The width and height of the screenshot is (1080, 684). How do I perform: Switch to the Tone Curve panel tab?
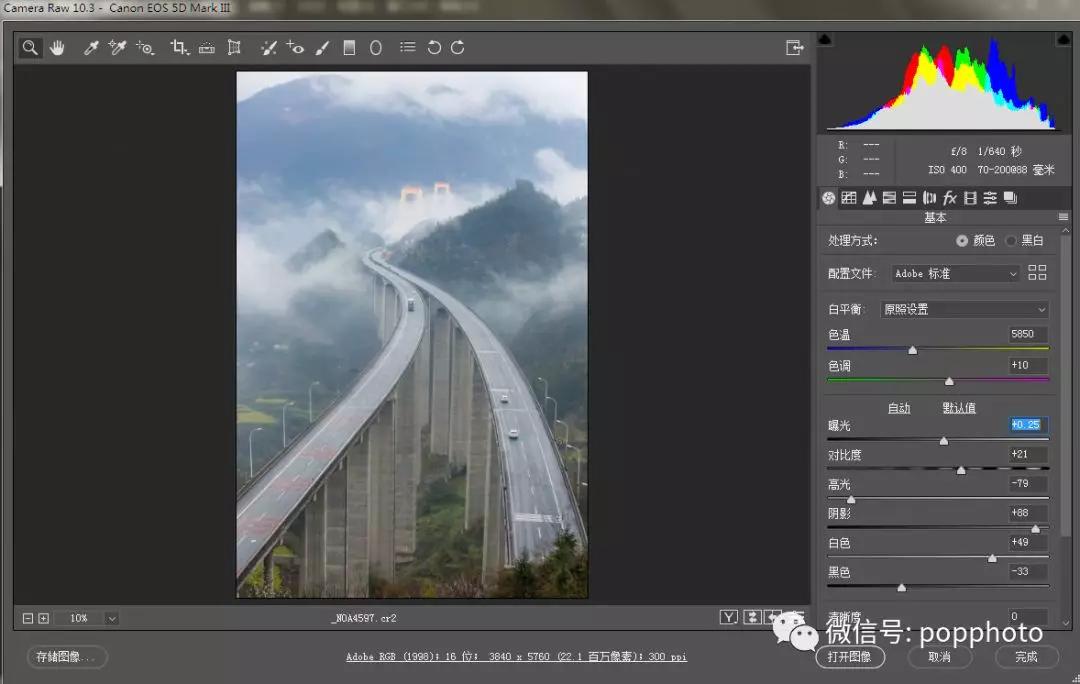coord(849,198)
